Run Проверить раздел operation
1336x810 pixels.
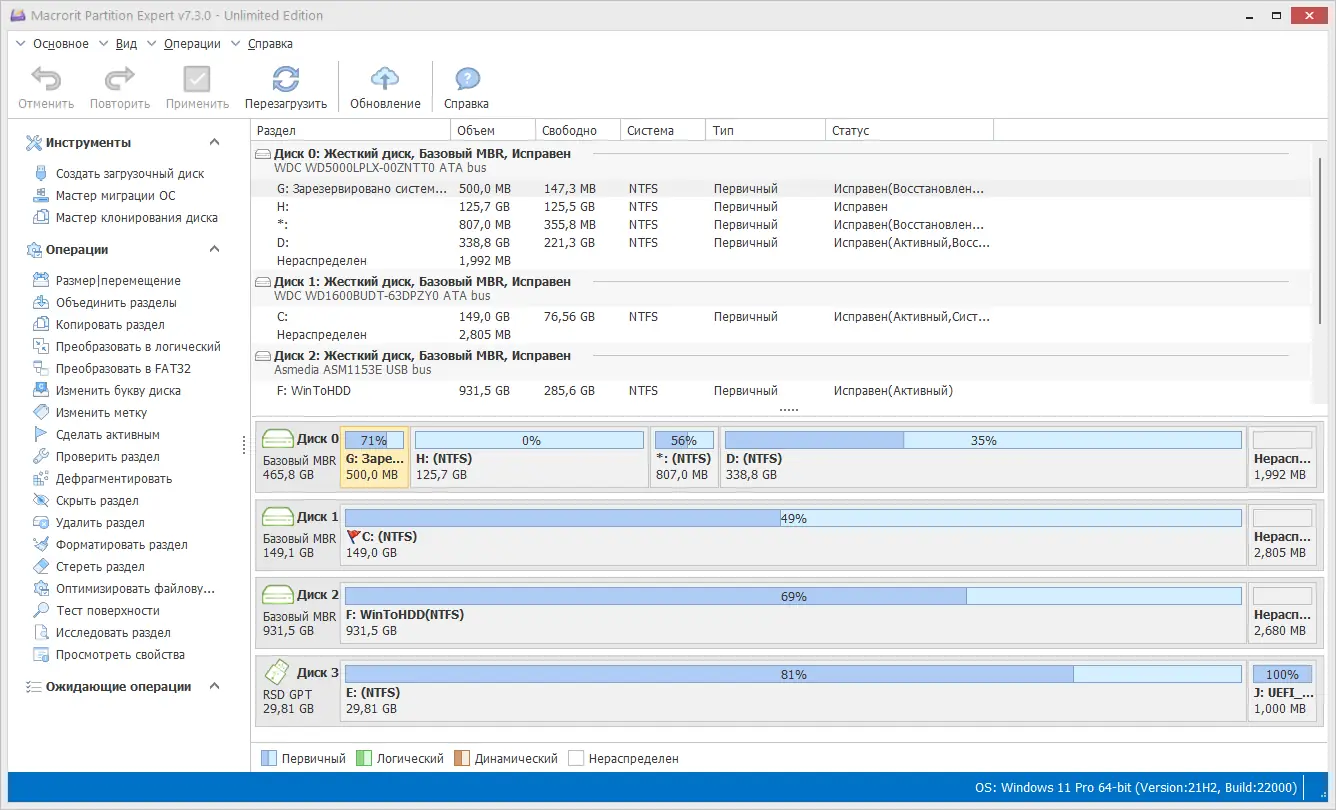coord(108,457)
